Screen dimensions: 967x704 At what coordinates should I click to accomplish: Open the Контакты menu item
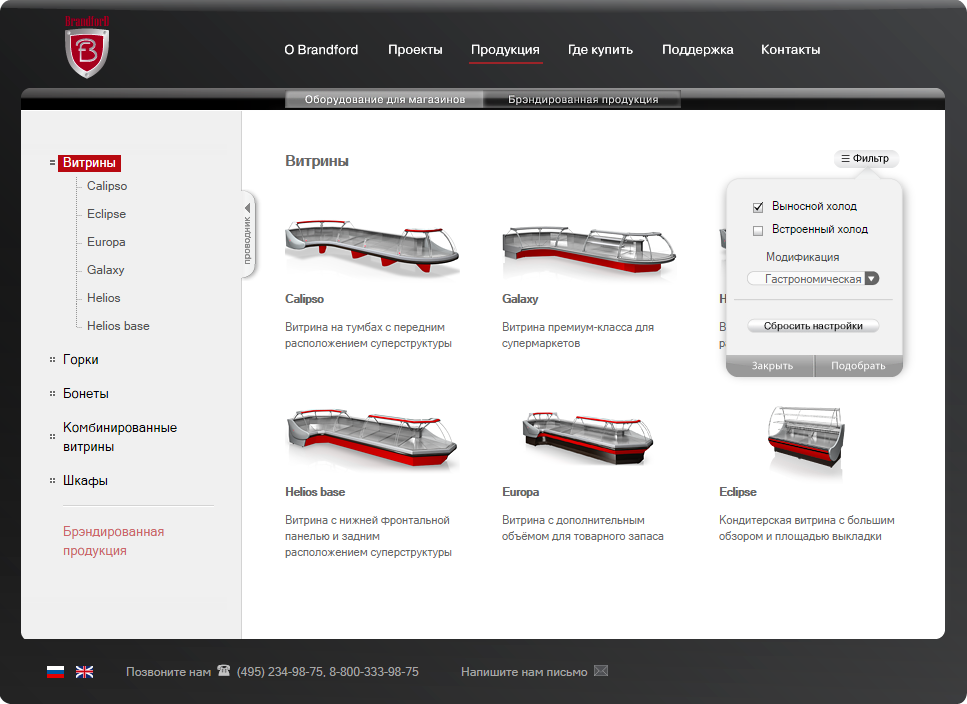(790, 49)
